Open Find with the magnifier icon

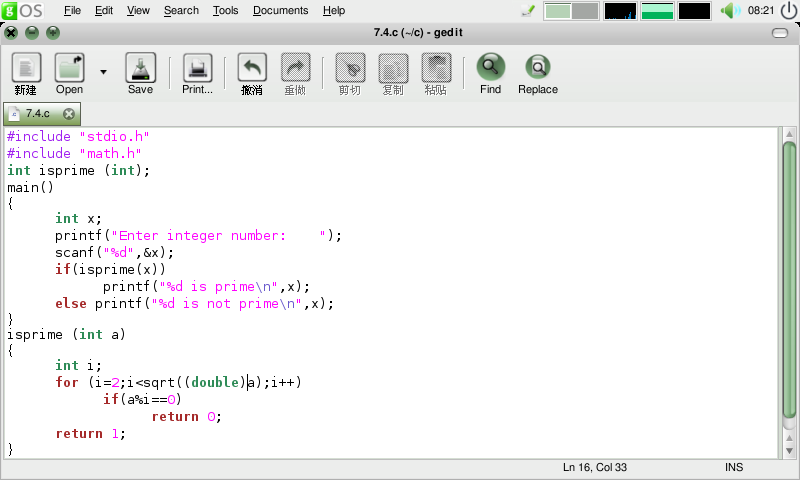click(x=491, y=67)
